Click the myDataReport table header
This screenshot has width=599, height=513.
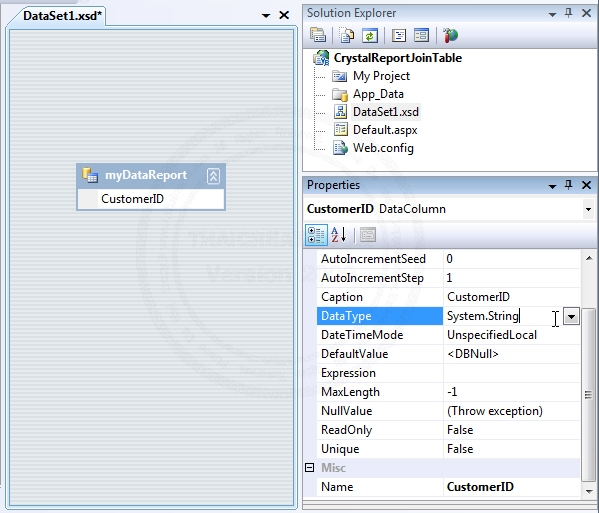[151, 176]
